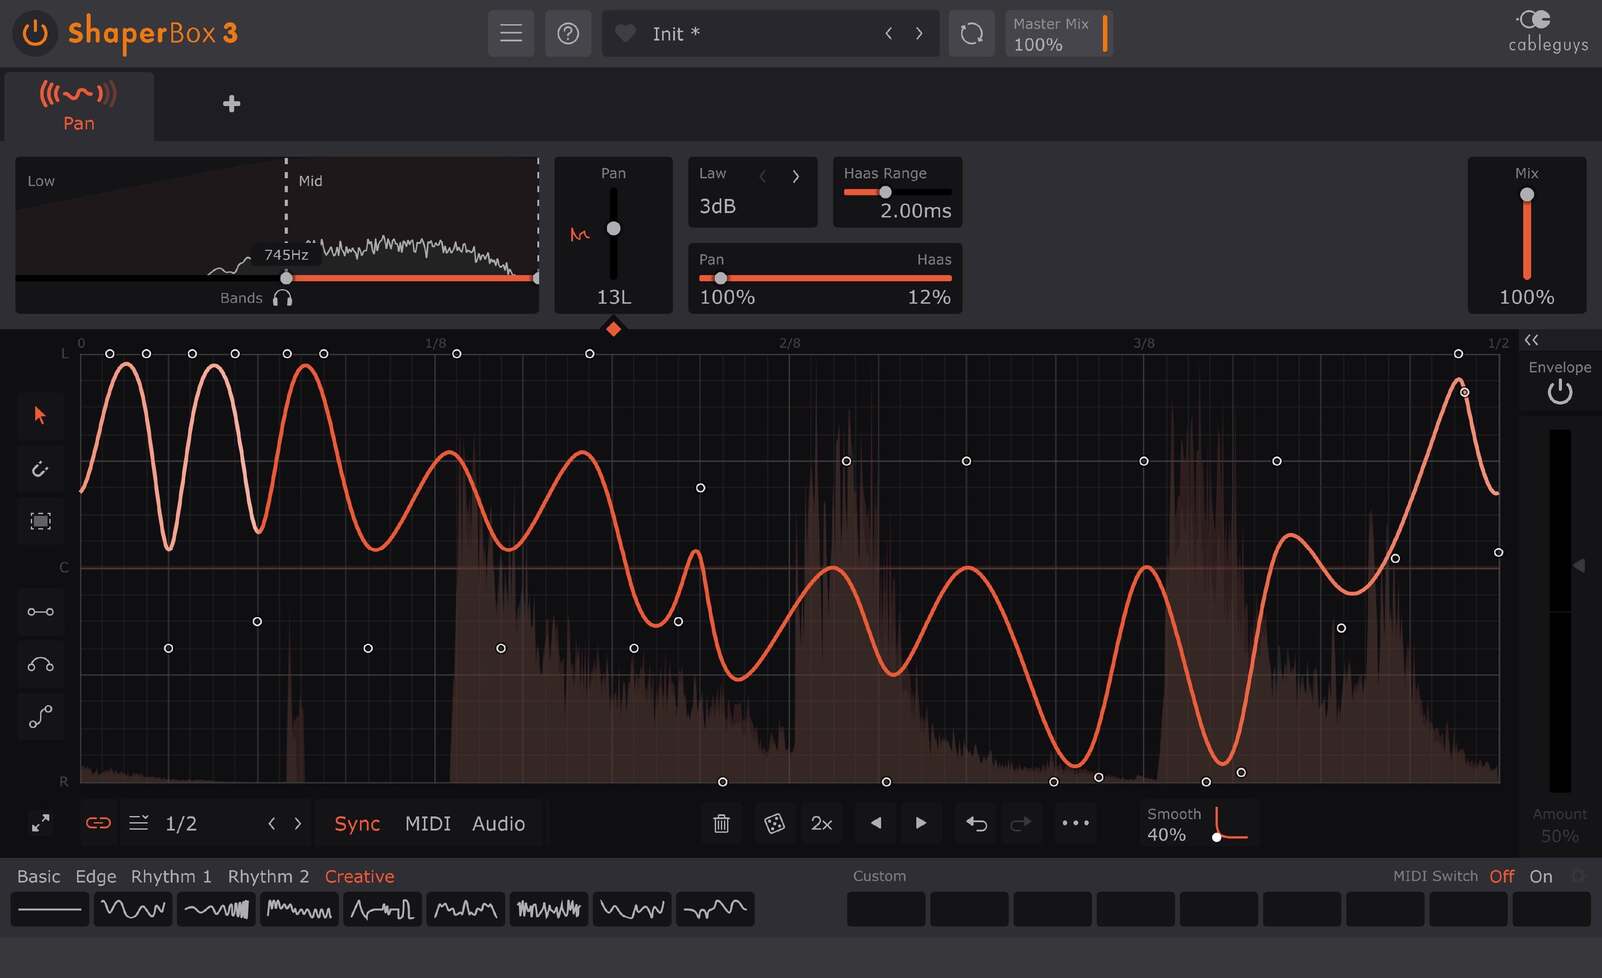Screen dimensions: 1602x978
Task: Open the Creative wave category
Action: pyautogui.click(x=359, y=876)
